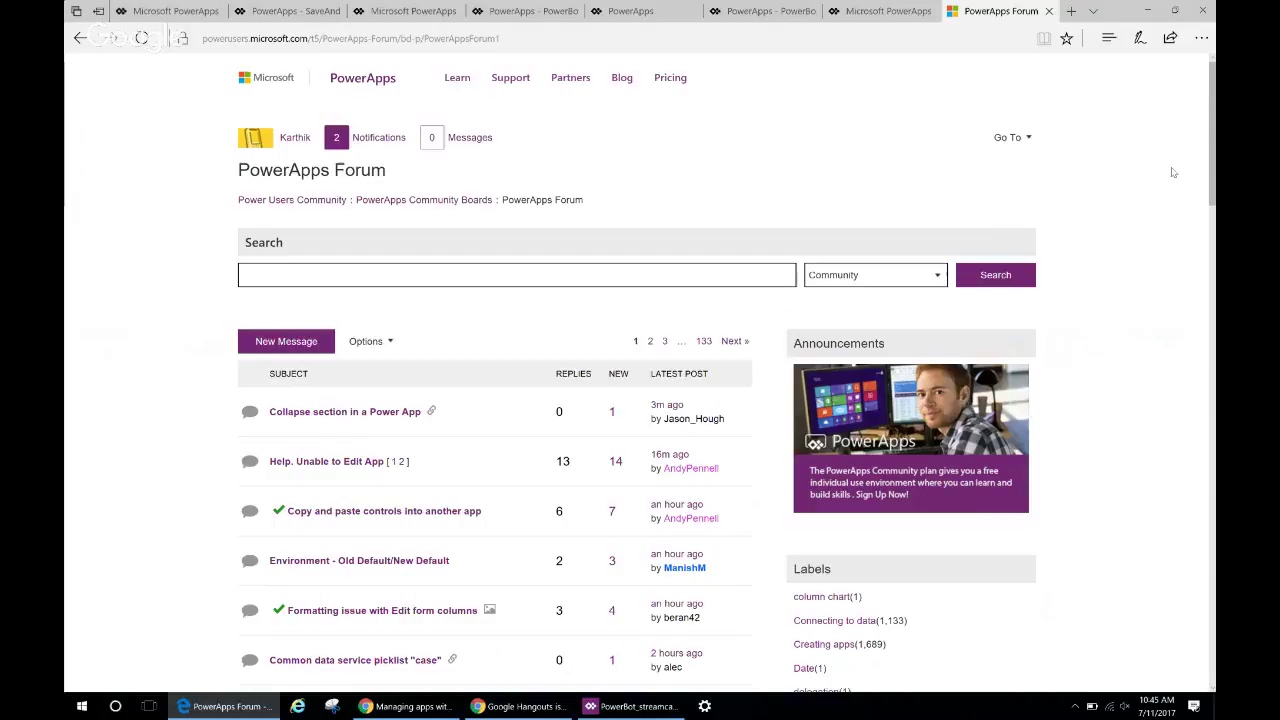Open the Partners menu item
Viewport: 1280px width, 720px height.
570,77
